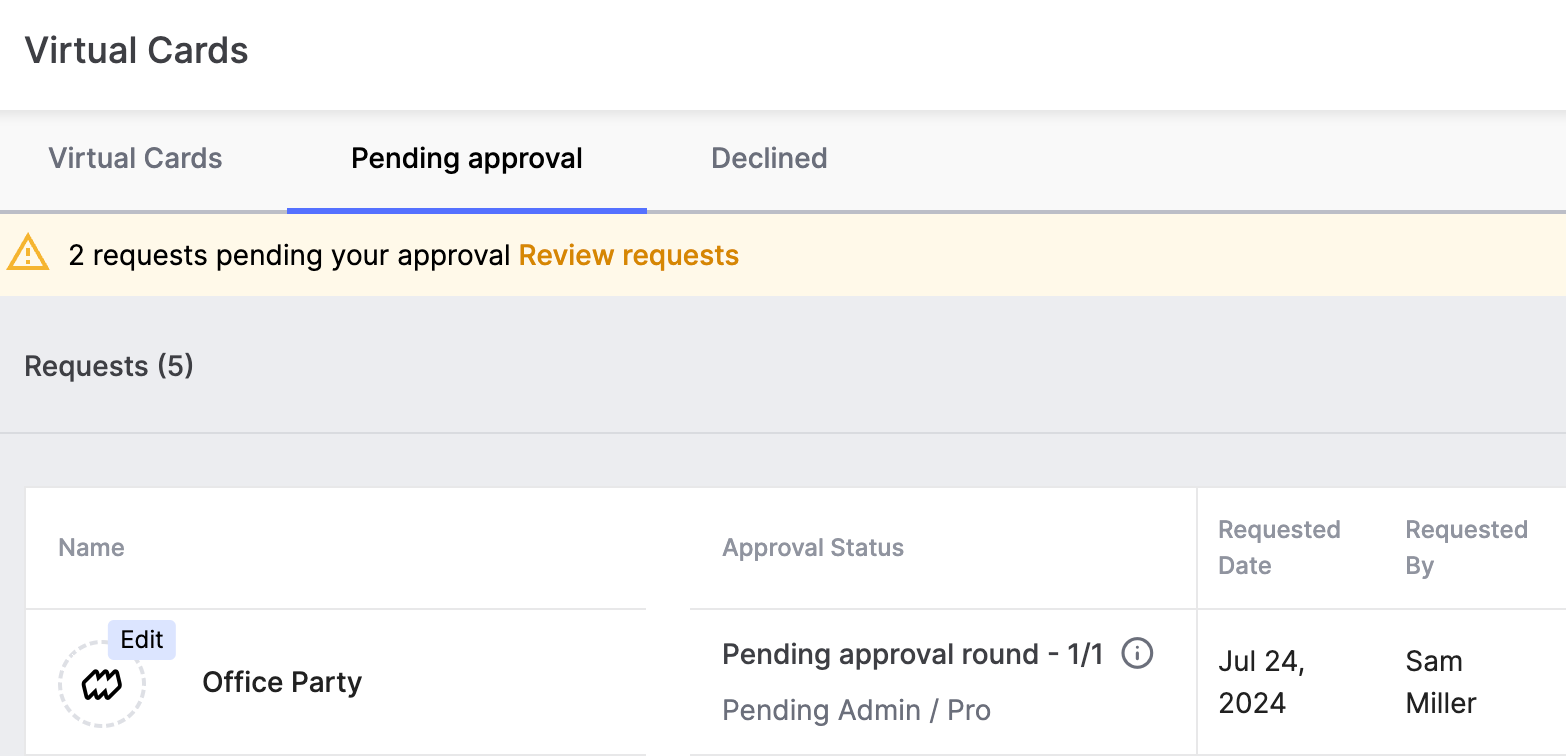Click requester name Sam Miller
Screen dimensions: 1566x756
coord(1441,682)
